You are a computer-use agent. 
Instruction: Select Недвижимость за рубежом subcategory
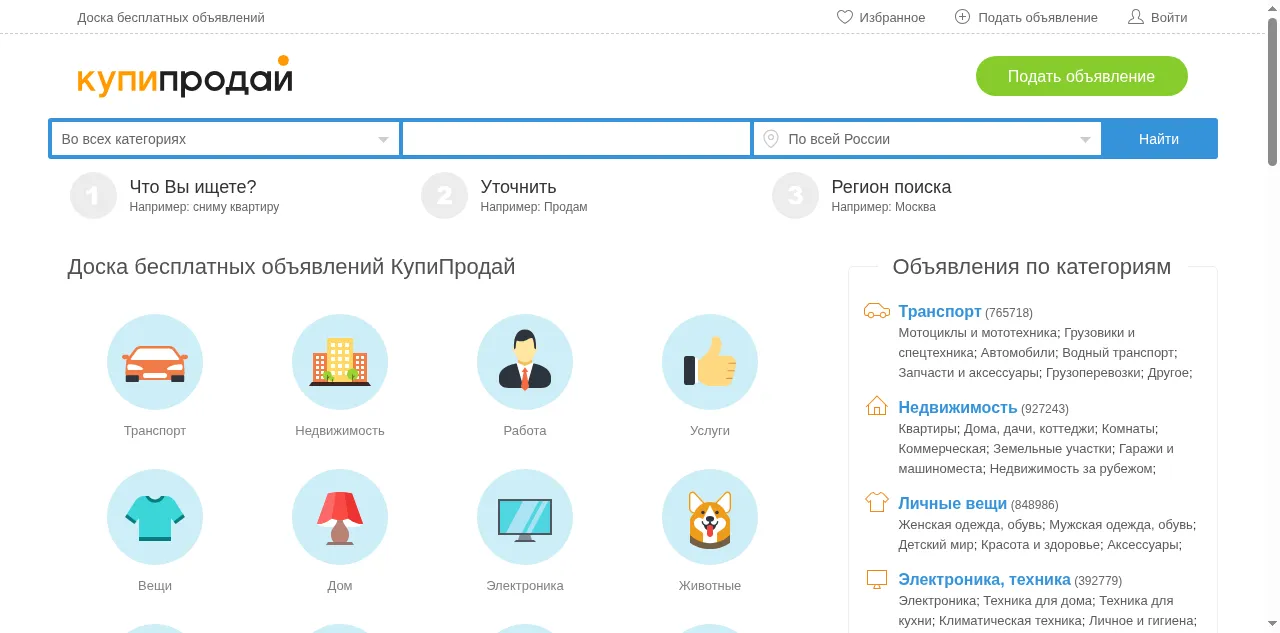[1071, 468]
